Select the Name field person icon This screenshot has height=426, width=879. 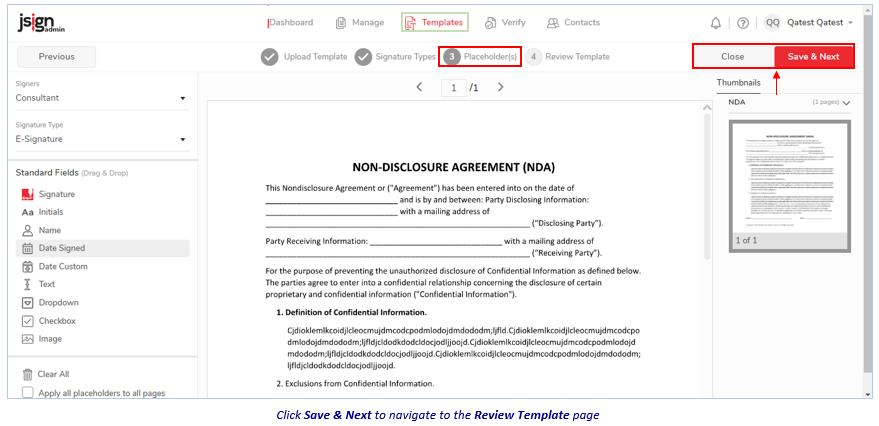(27, 230)
